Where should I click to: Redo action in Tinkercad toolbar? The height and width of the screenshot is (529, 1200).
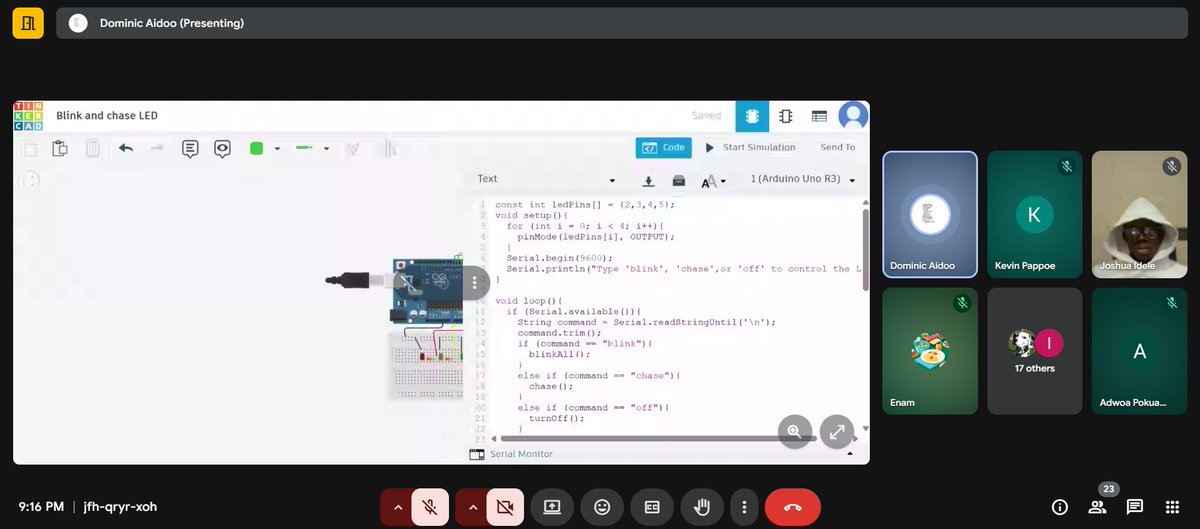(x=156, y=148)
